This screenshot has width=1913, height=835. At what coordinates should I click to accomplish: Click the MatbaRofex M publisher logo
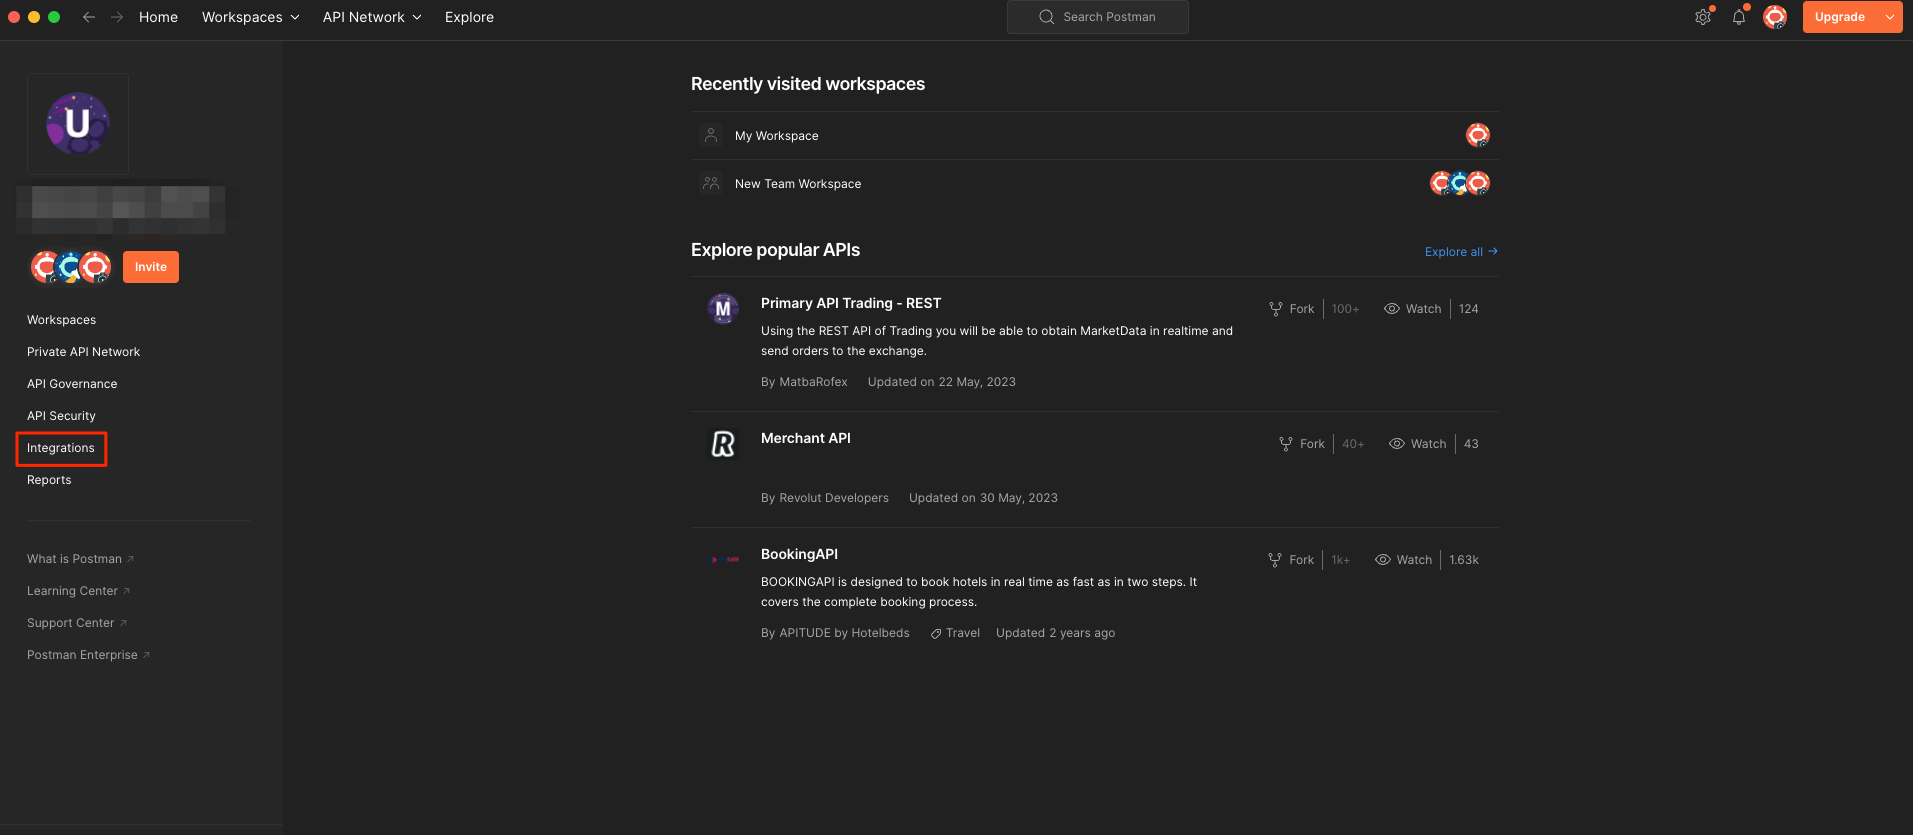[x=723, y=309]
